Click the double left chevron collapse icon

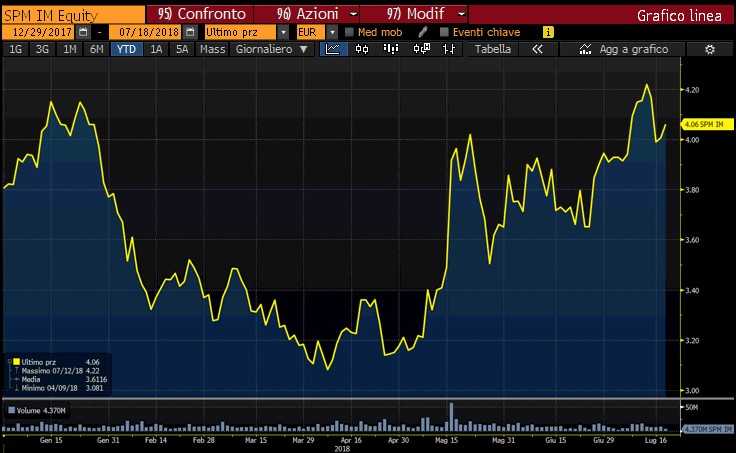coord(537,49)
